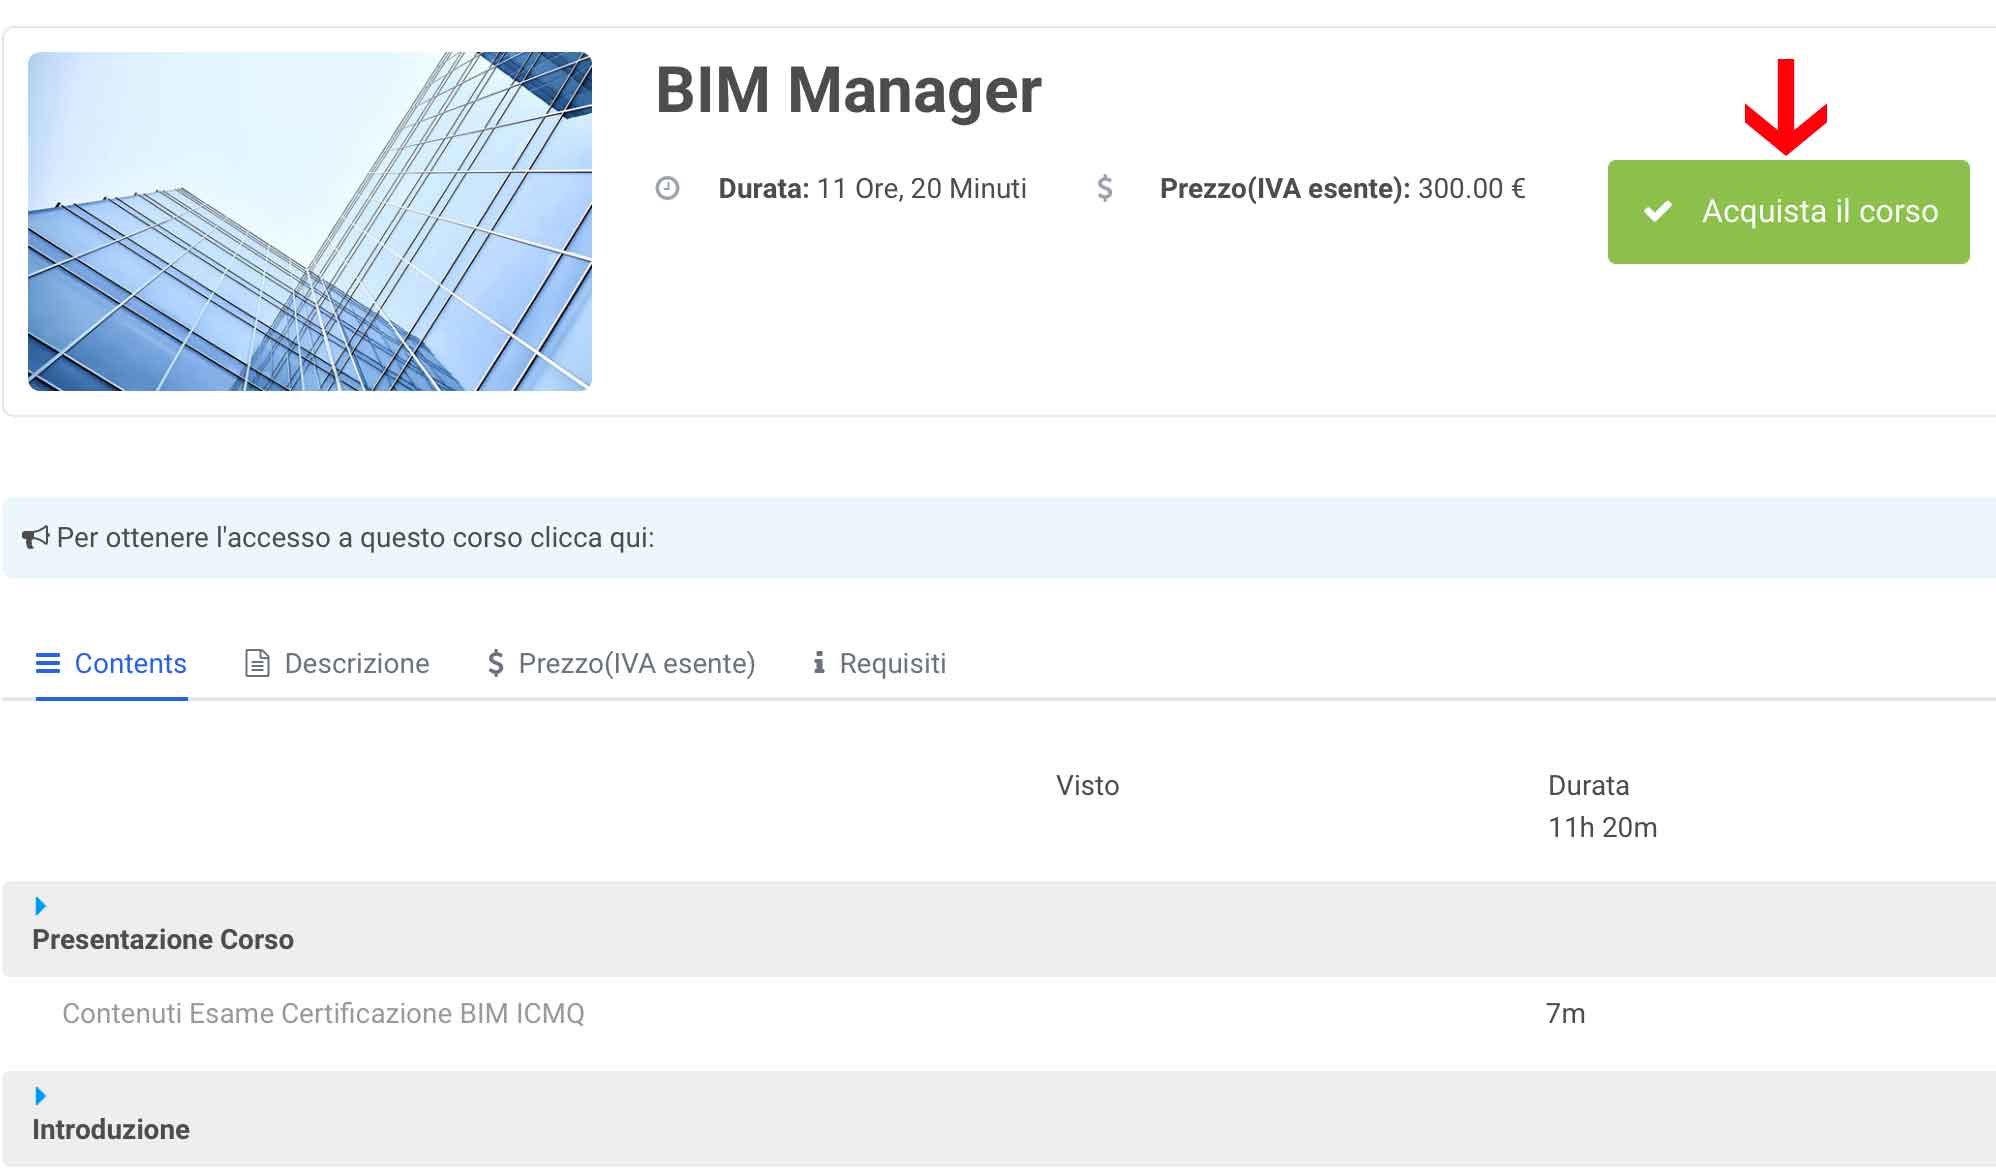Click the clock icon beside Durata
Viewport: 1996px width, 1173px height.
(667, 188)
